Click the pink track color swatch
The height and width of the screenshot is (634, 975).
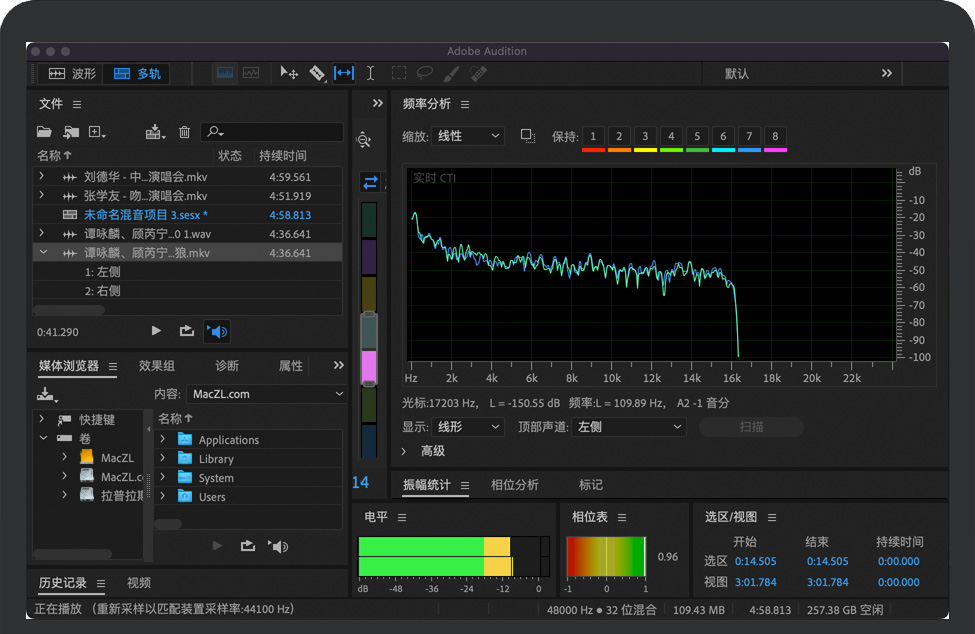click(x=369, y=367)
